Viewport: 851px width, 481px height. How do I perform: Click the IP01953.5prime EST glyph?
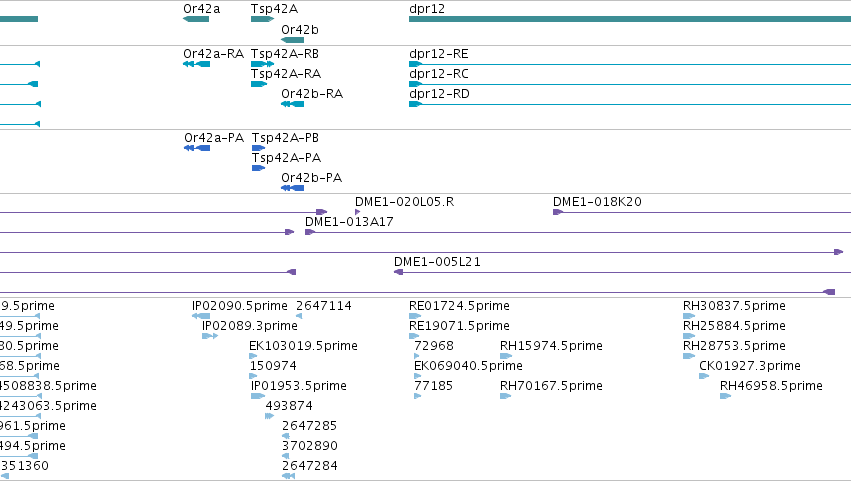click(x=258, y=396)
